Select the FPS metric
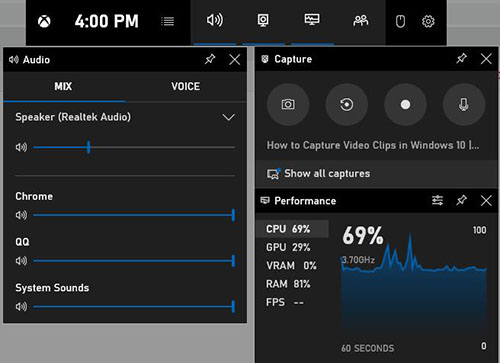 (292, 302)
